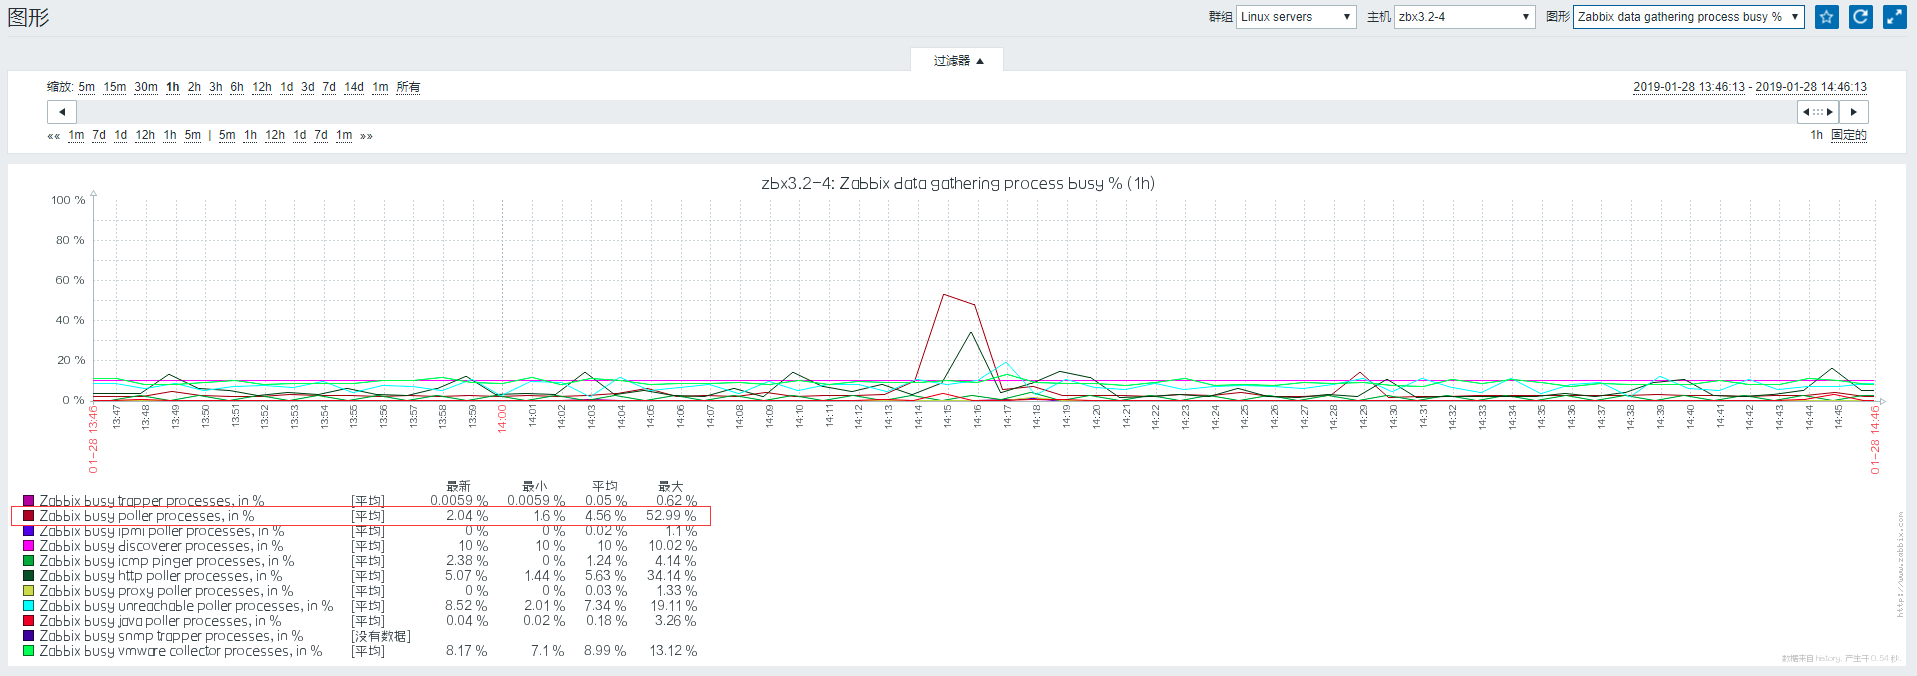Click the purple snmp trapper swatch
Viewport: 1917px width, 676px height.
29,636
